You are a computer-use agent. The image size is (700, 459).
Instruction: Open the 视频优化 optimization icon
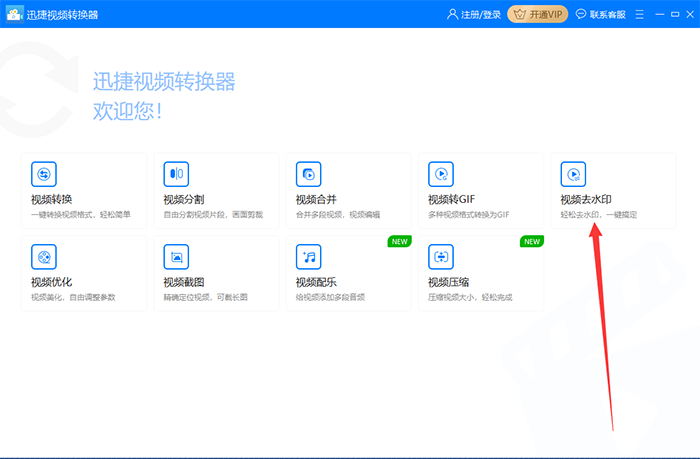[44, 257]
